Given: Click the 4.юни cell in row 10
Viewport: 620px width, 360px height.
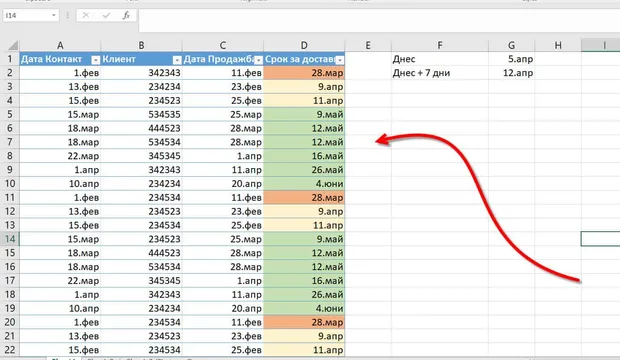Looking at the screenshot, I should click(x=304, y=184).
